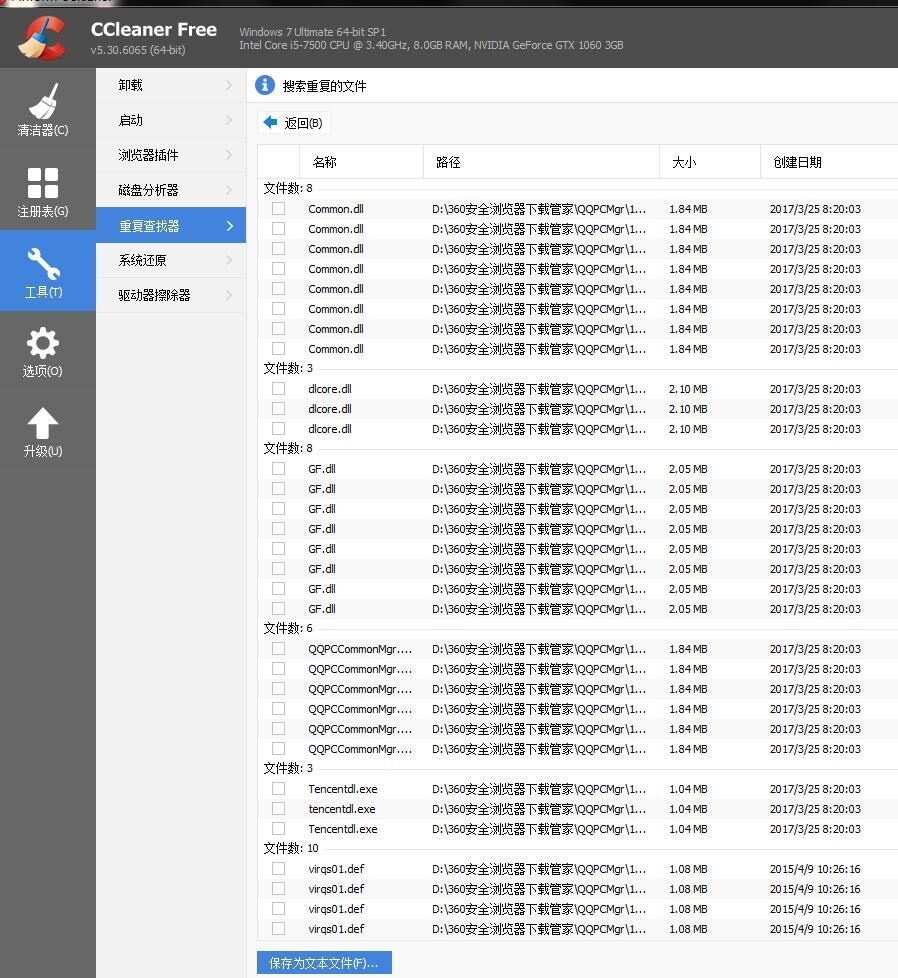The image size is (898, 978).
Task: Click the 文件数: 6 group header
Action: tap(288, 628)
